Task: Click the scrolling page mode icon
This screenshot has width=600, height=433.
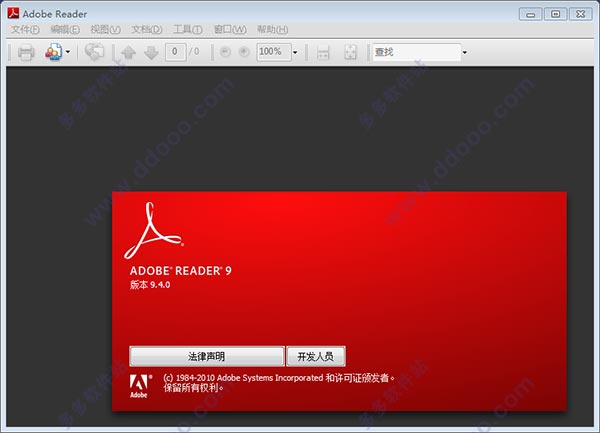Action: [323, 52]
